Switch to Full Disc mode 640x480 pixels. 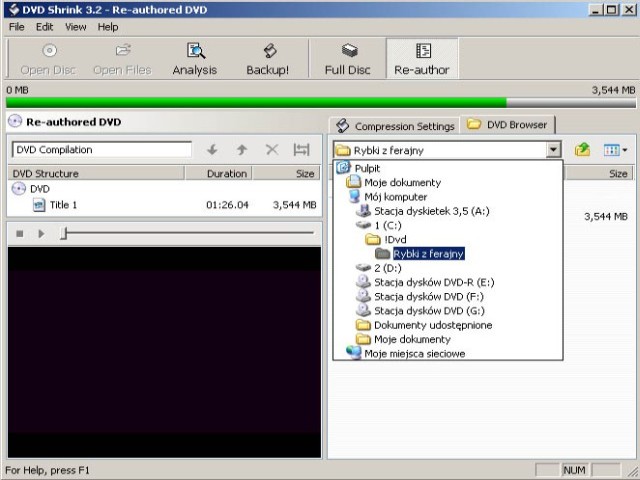click(x=348, y=59)
